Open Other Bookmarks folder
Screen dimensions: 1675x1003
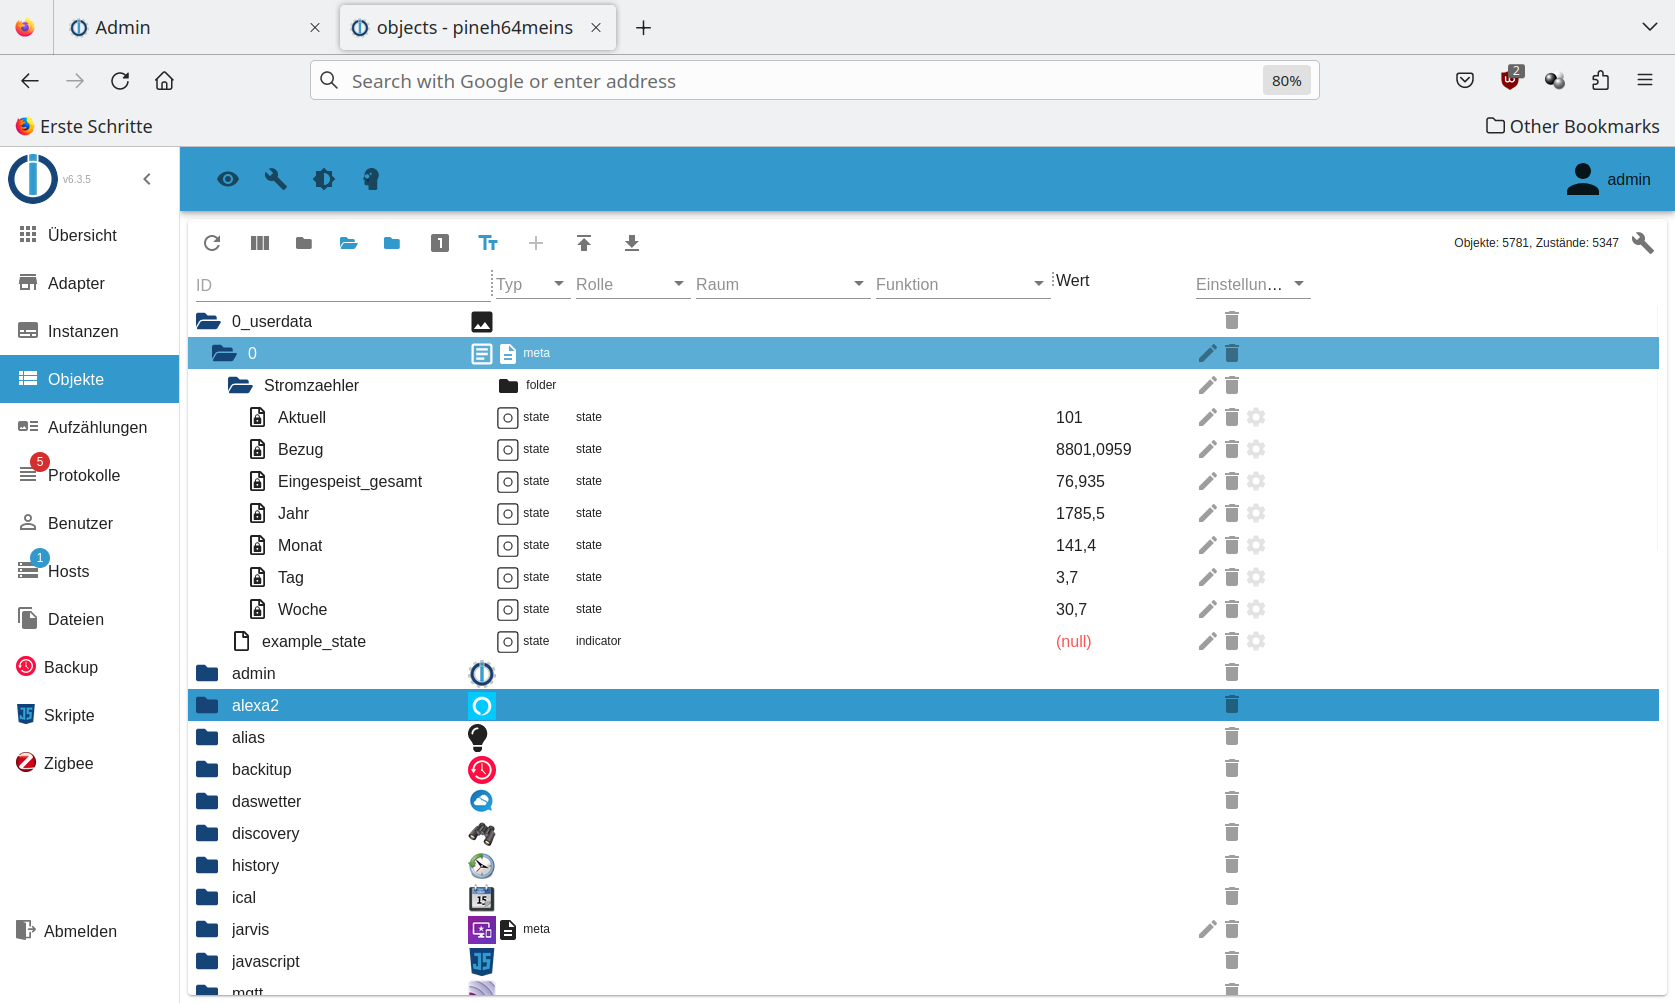click(x=1572, y=126)
